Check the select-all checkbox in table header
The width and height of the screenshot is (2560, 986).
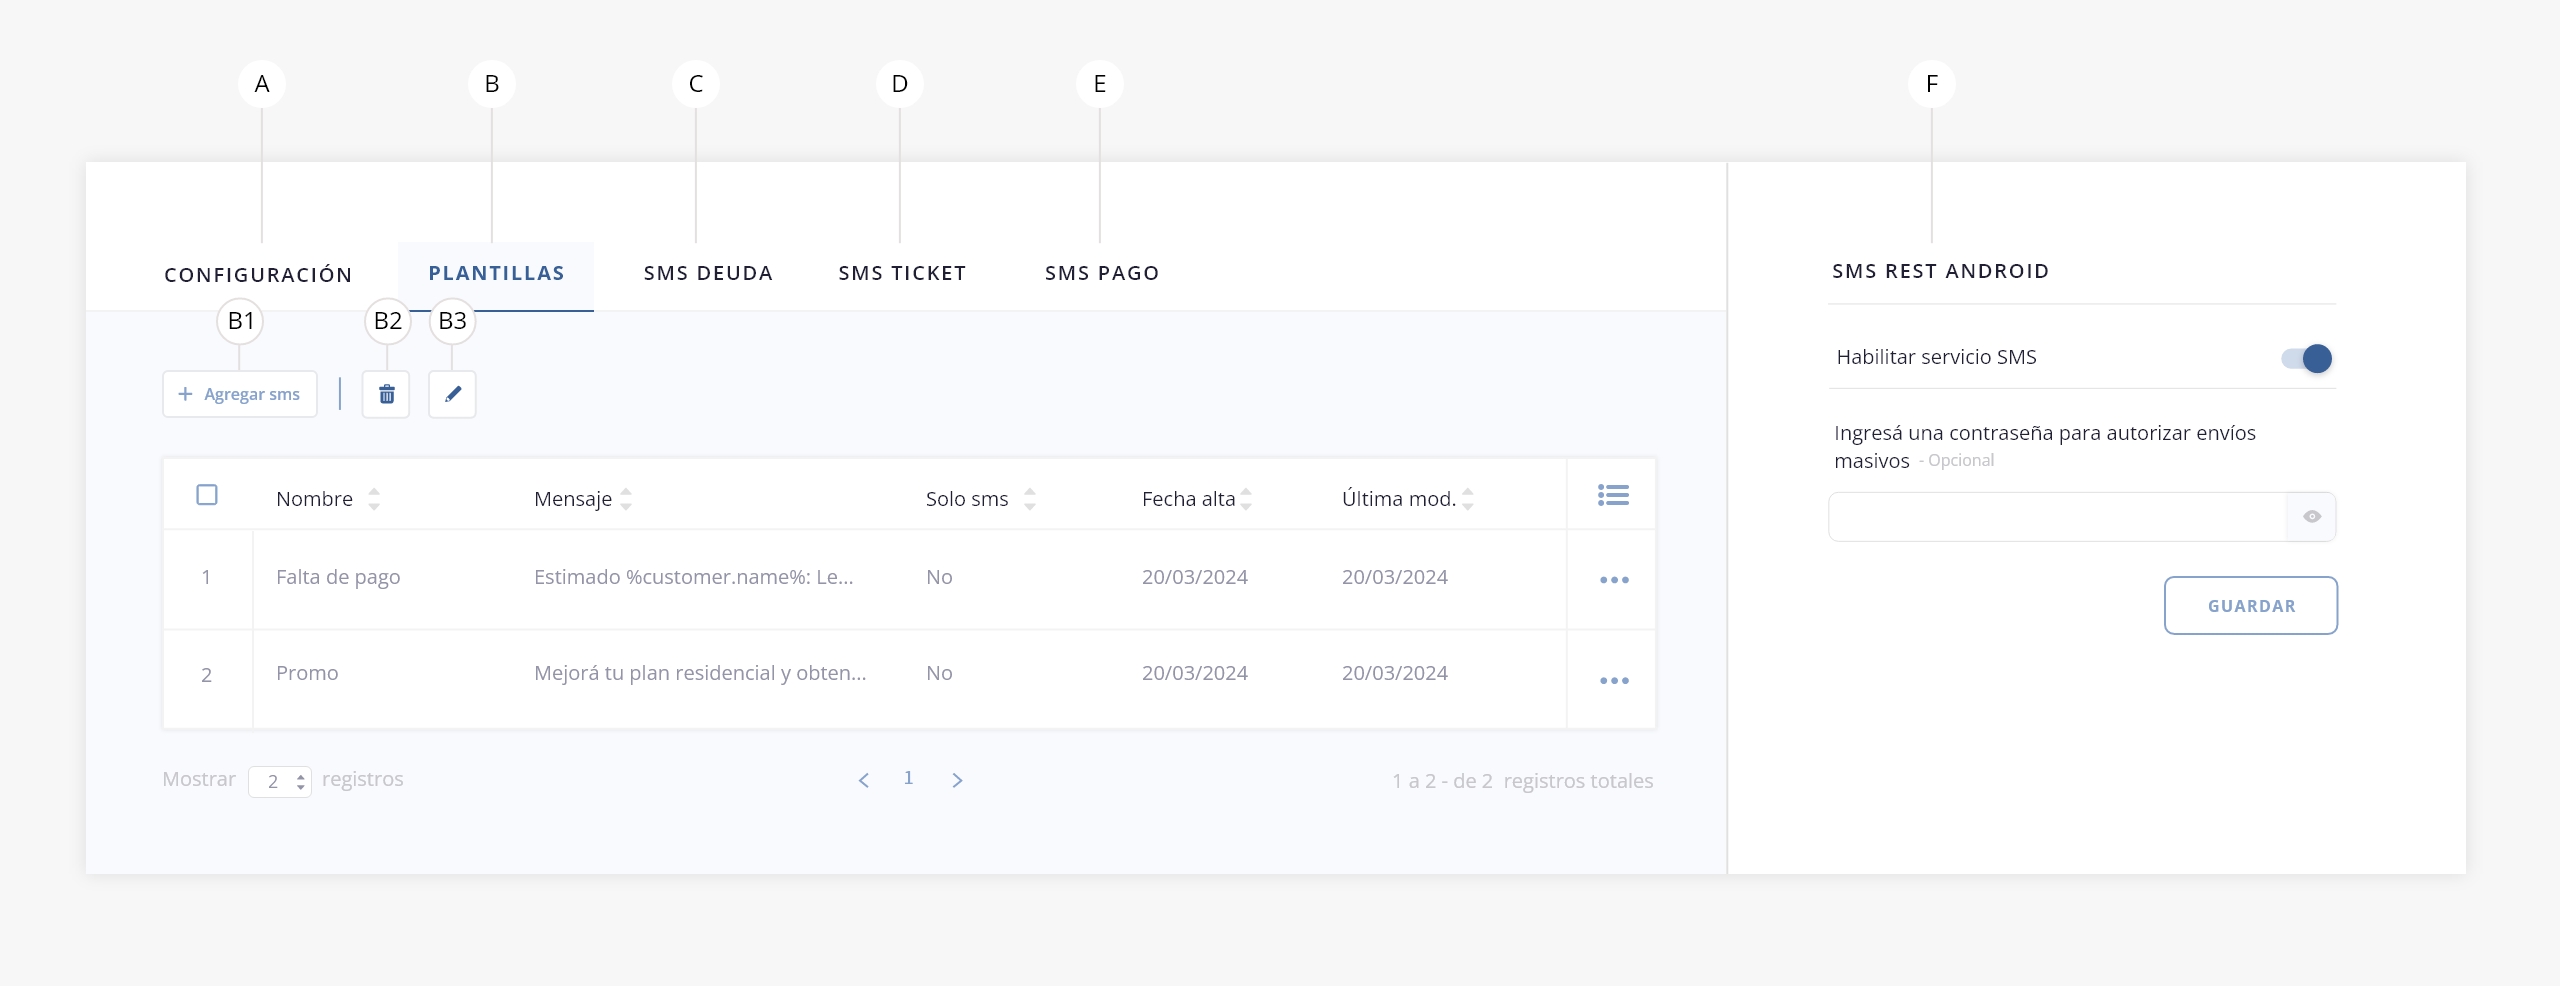click(207, 495)
